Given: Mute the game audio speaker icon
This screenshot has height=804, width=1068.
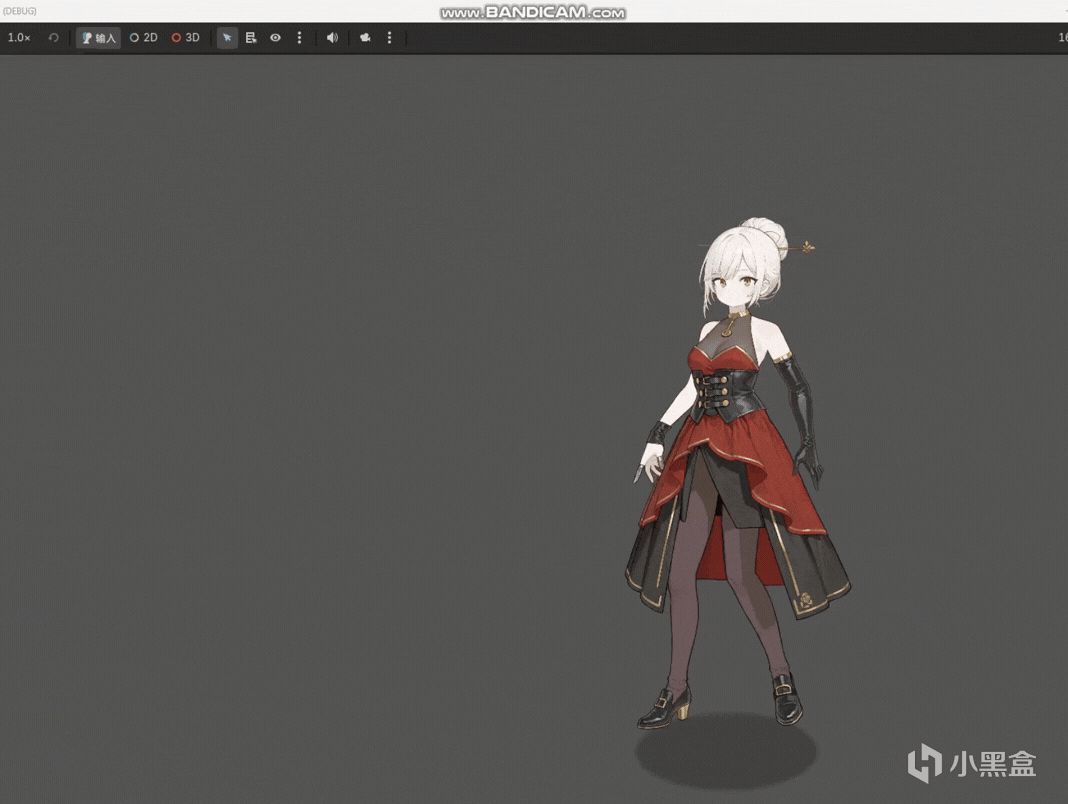Looking at the screenshot, I should (x=332, y=37).
